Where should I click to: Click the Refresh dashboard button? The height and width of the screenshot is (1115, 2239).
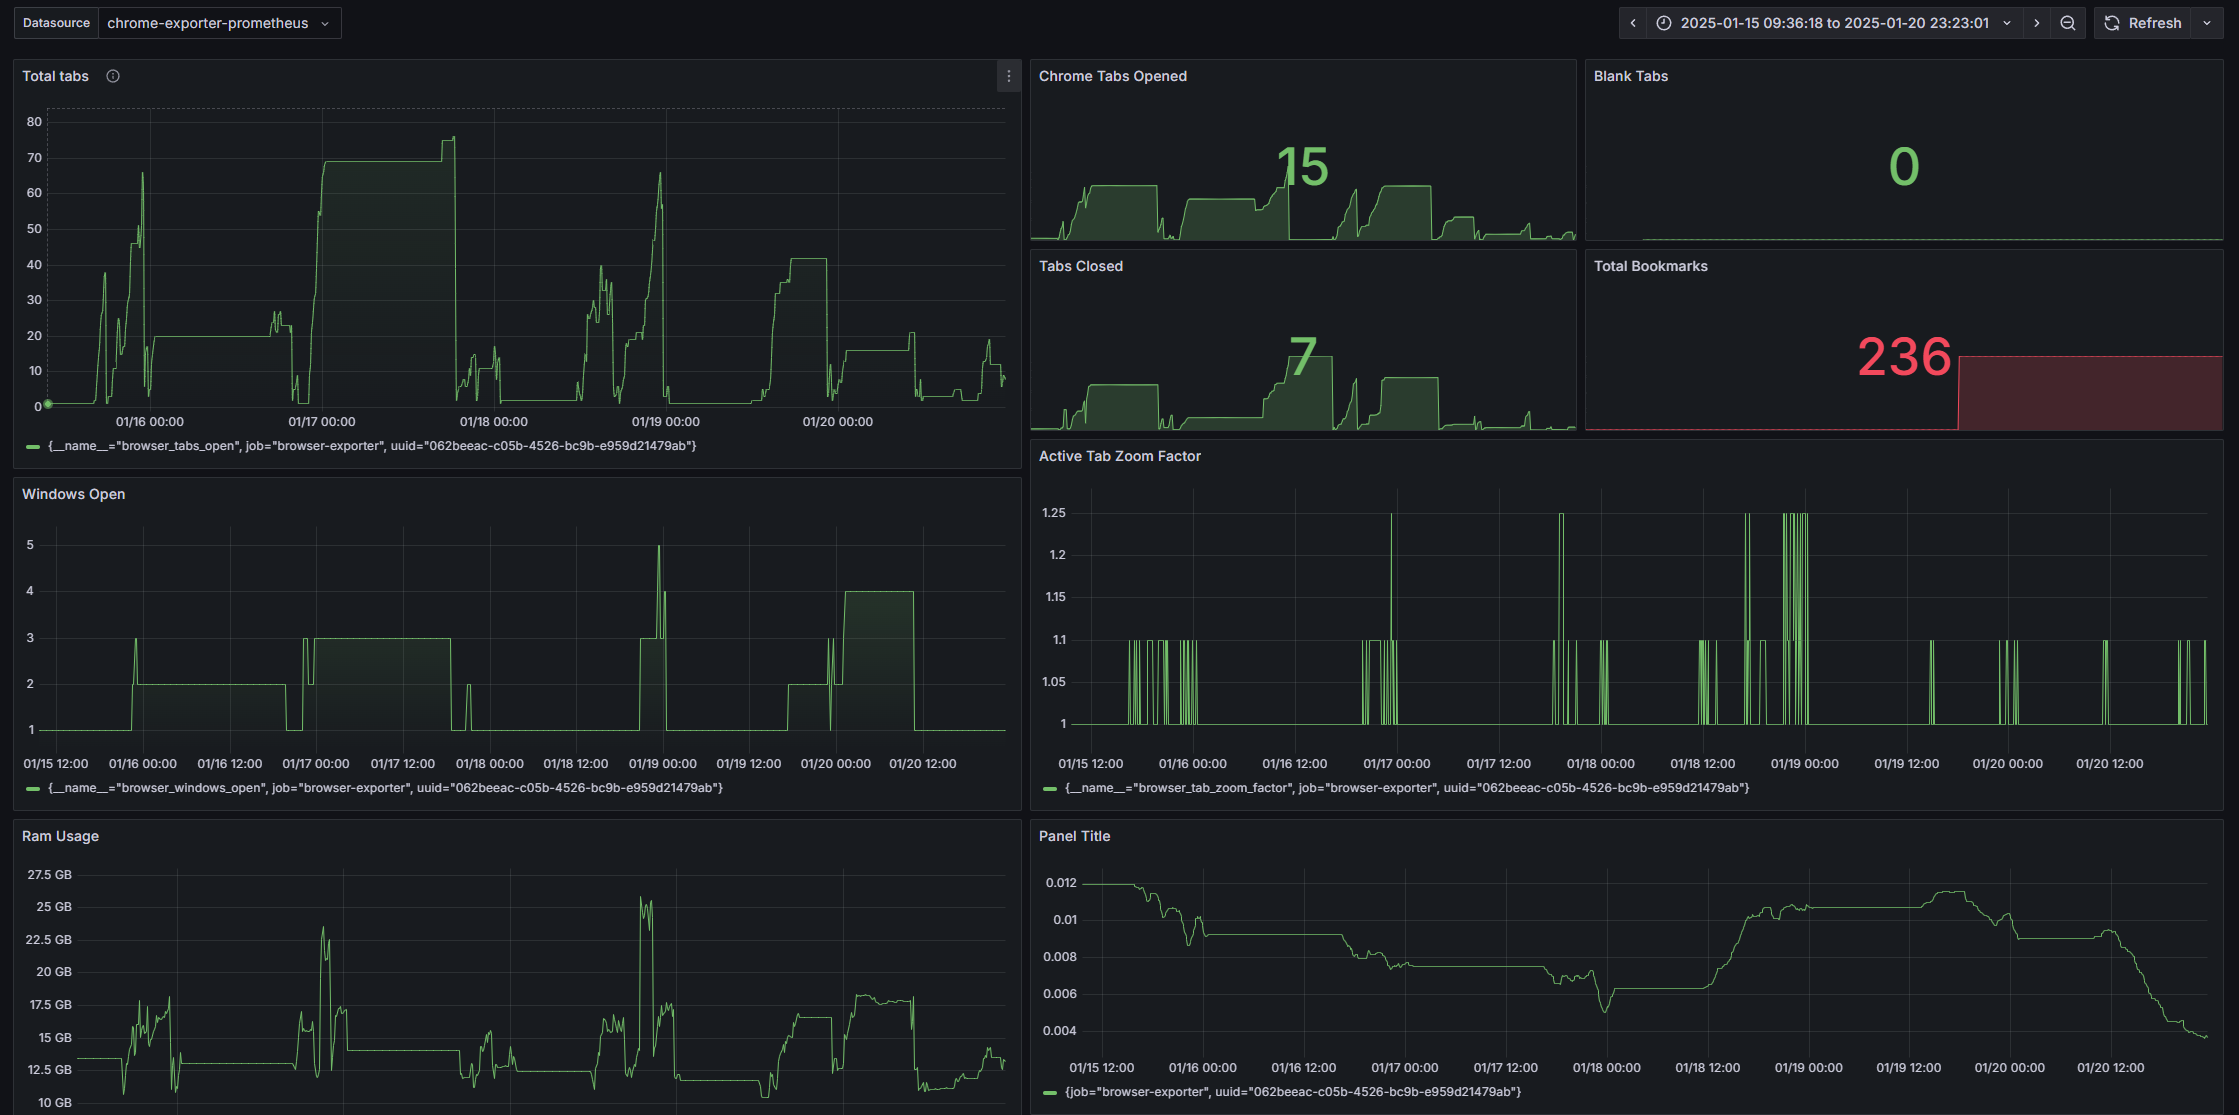pyautogui.click(x=2142, y=23)
